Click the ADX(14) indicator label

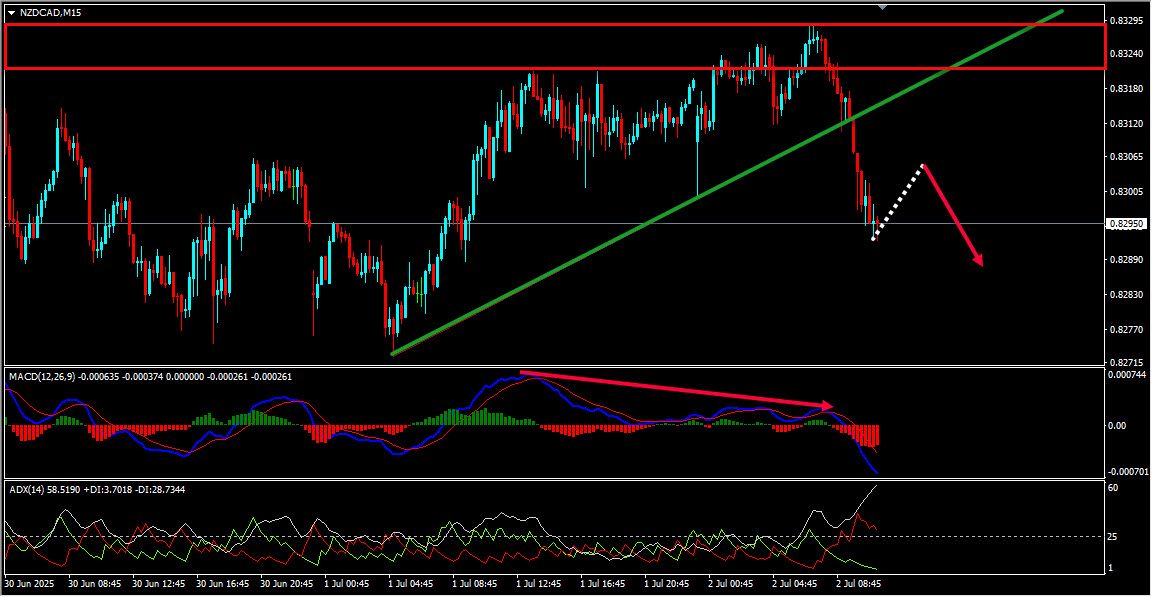pyautogui.click(x=28, y=489)
